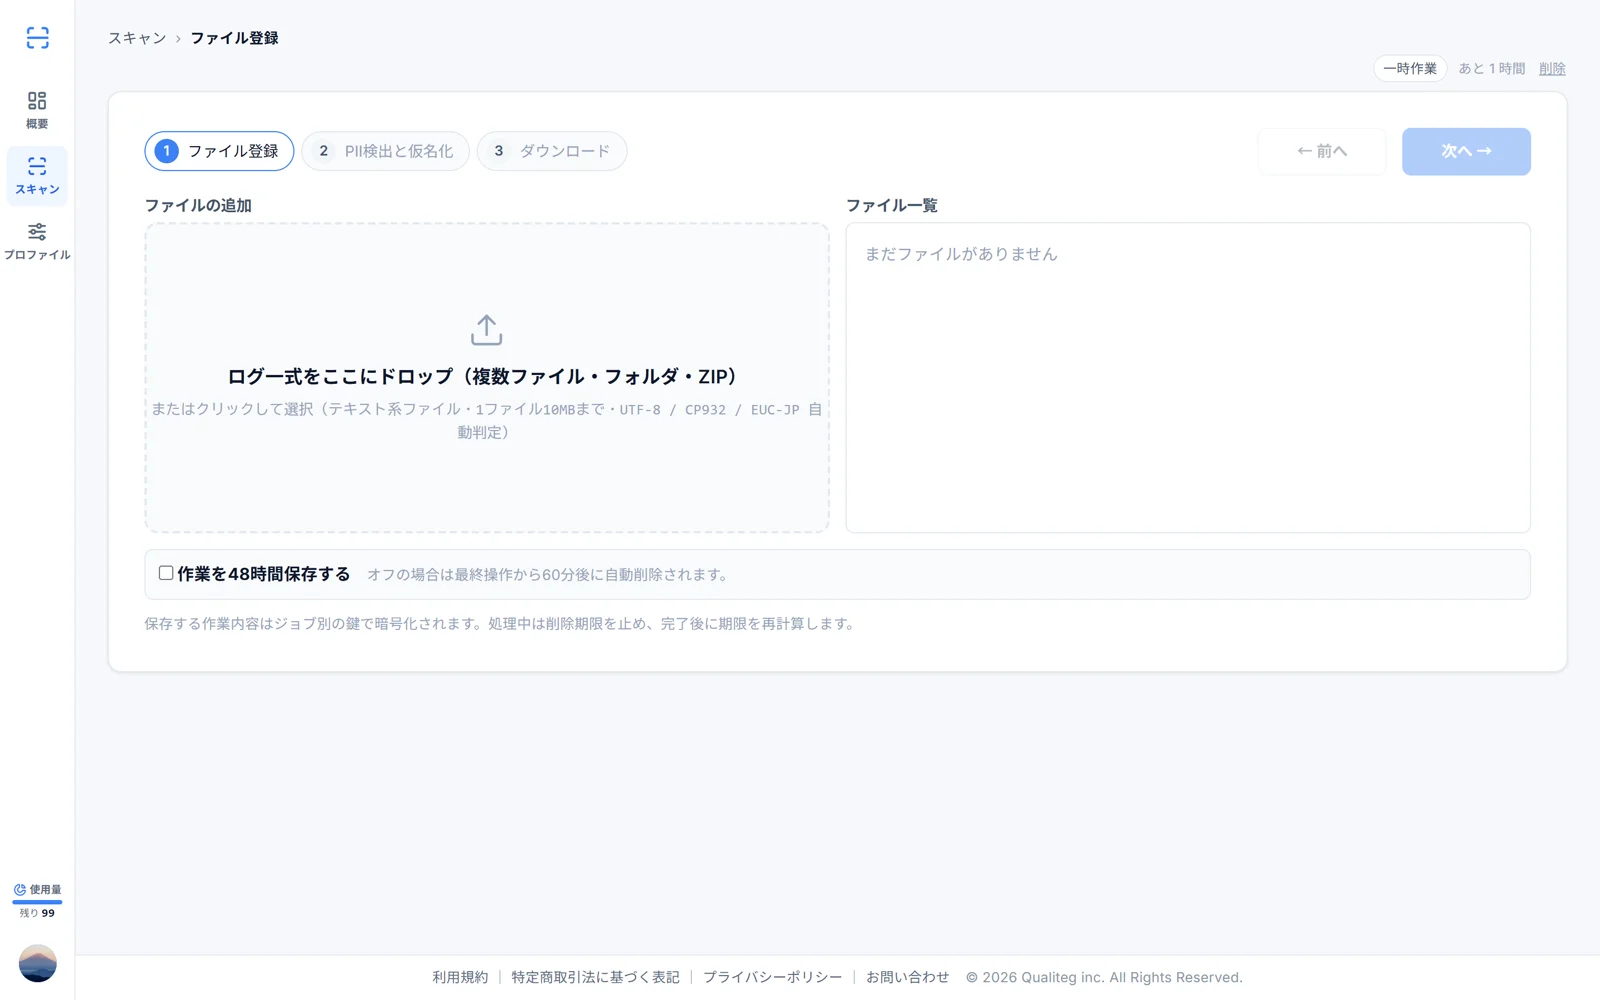
Task: Open the プロファイル sidebar item
Action: tap(37, 242)
